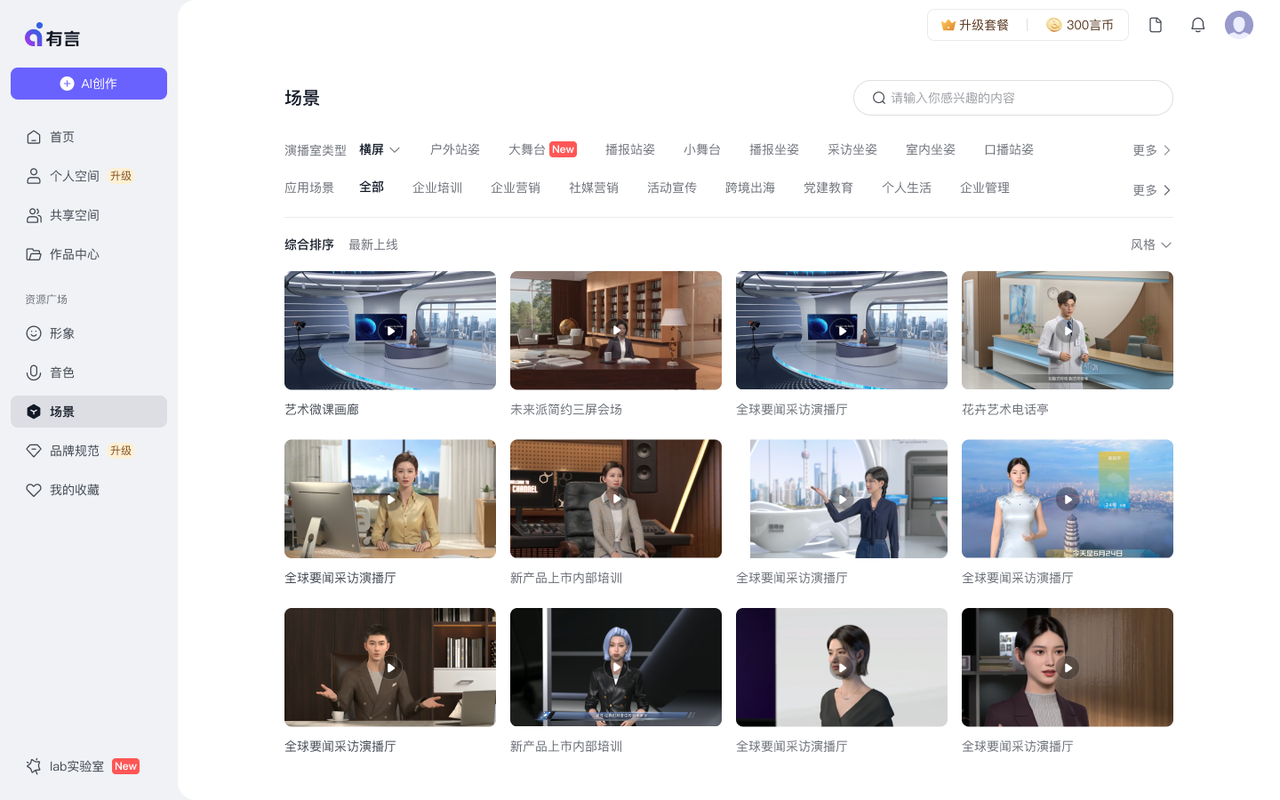1280x800 pixels.
Task: Expand 更多 for 应用场景 row
Action: pyautogui.click(x=1151, y=190)
